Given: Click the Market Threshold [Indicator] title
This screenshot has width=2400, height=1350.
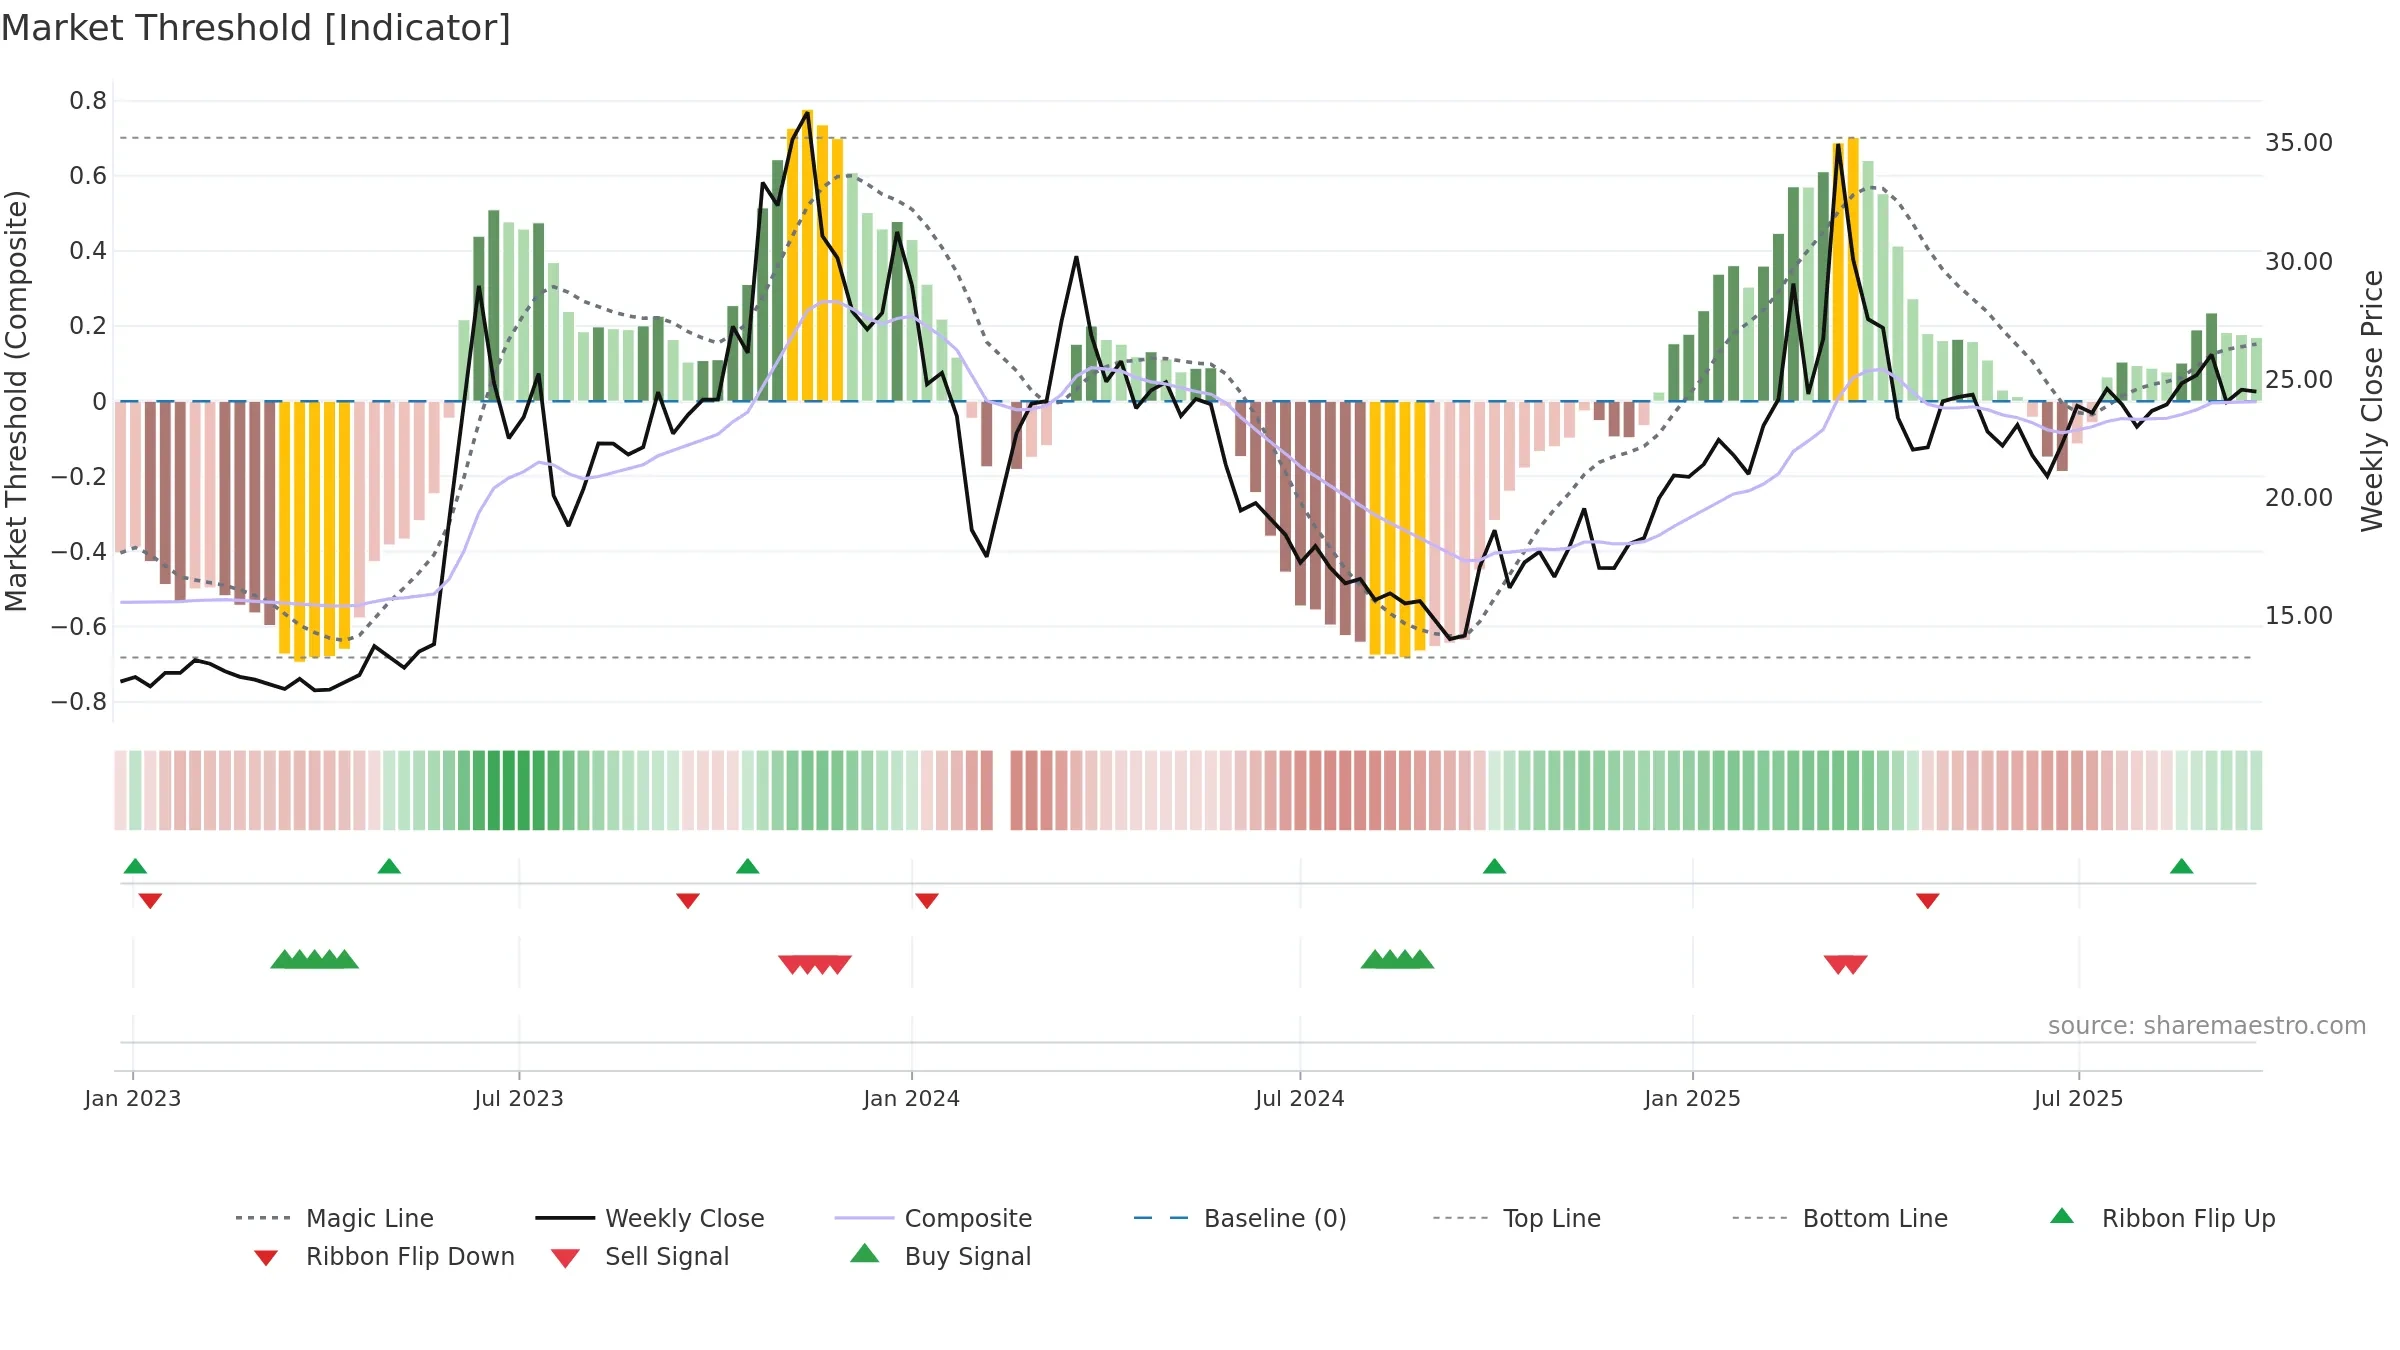Looking at the screenshot, I should (256, 28).
